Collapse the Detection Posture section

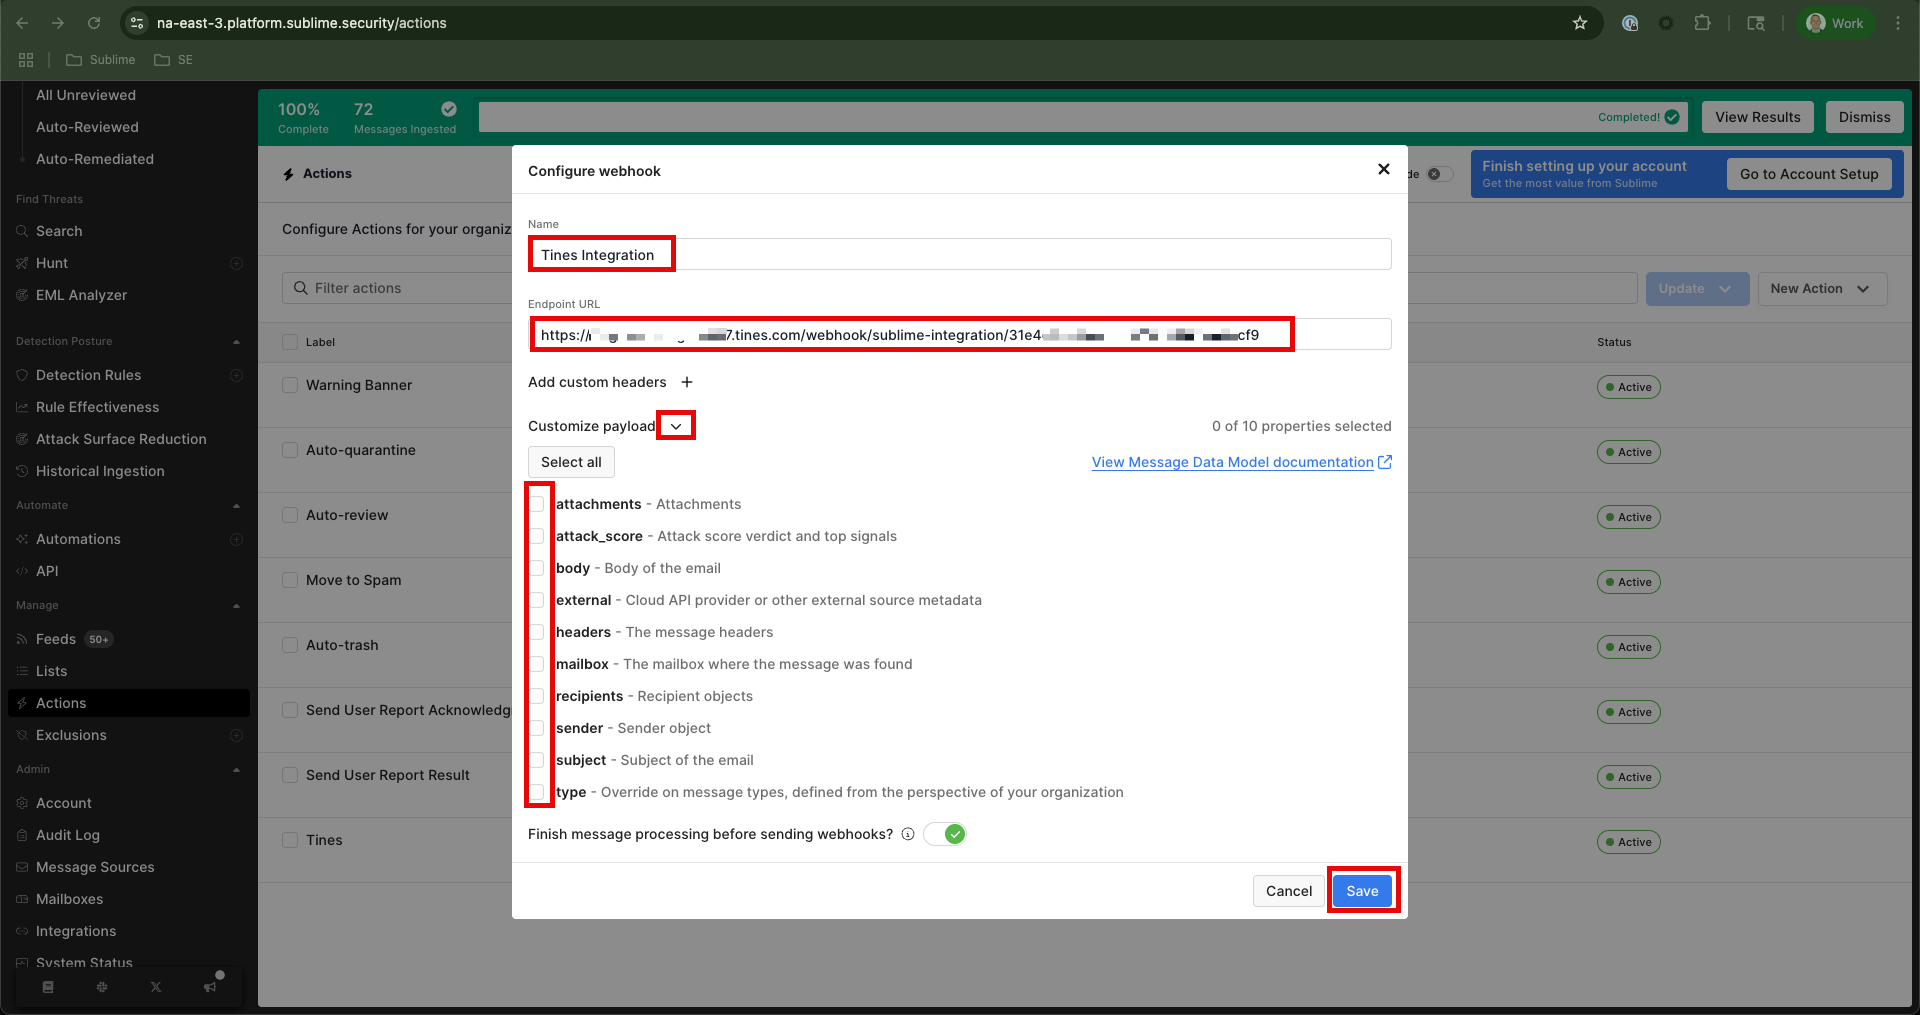coord(236,342)
